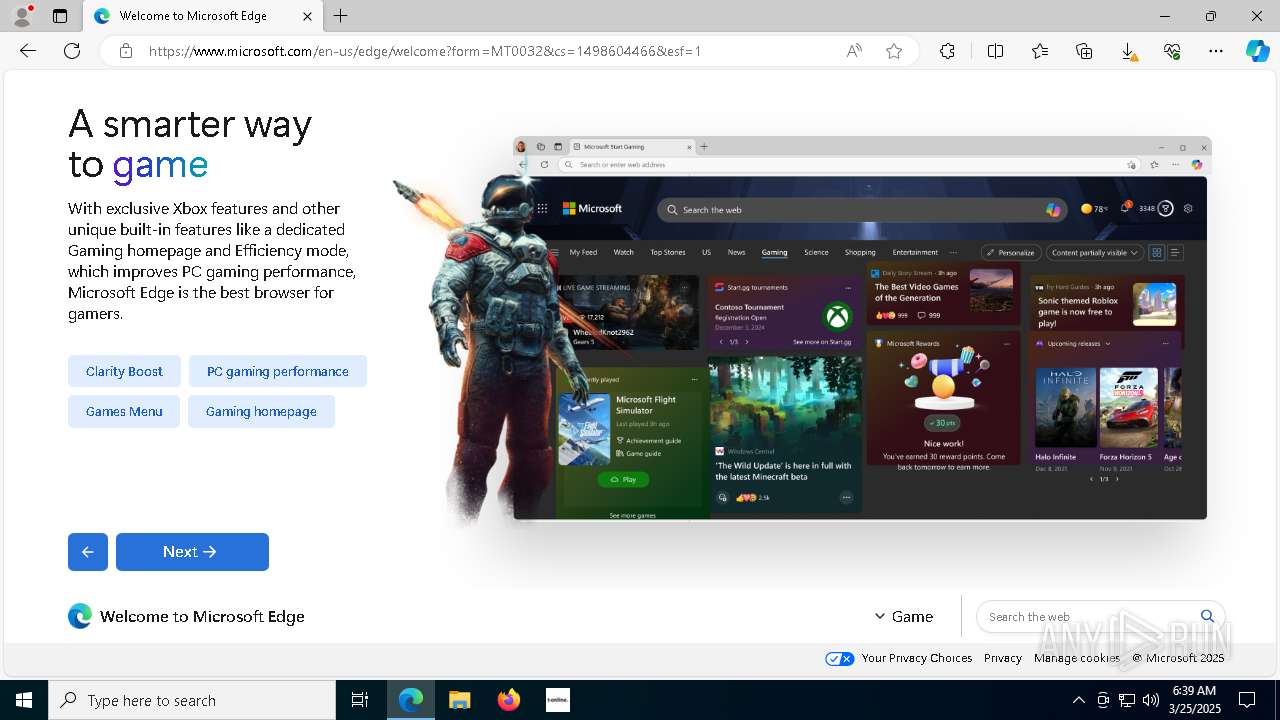The image size is (1280, 720).
Task: Select the Clarity Boost feature button
Action: click(124, 371)
